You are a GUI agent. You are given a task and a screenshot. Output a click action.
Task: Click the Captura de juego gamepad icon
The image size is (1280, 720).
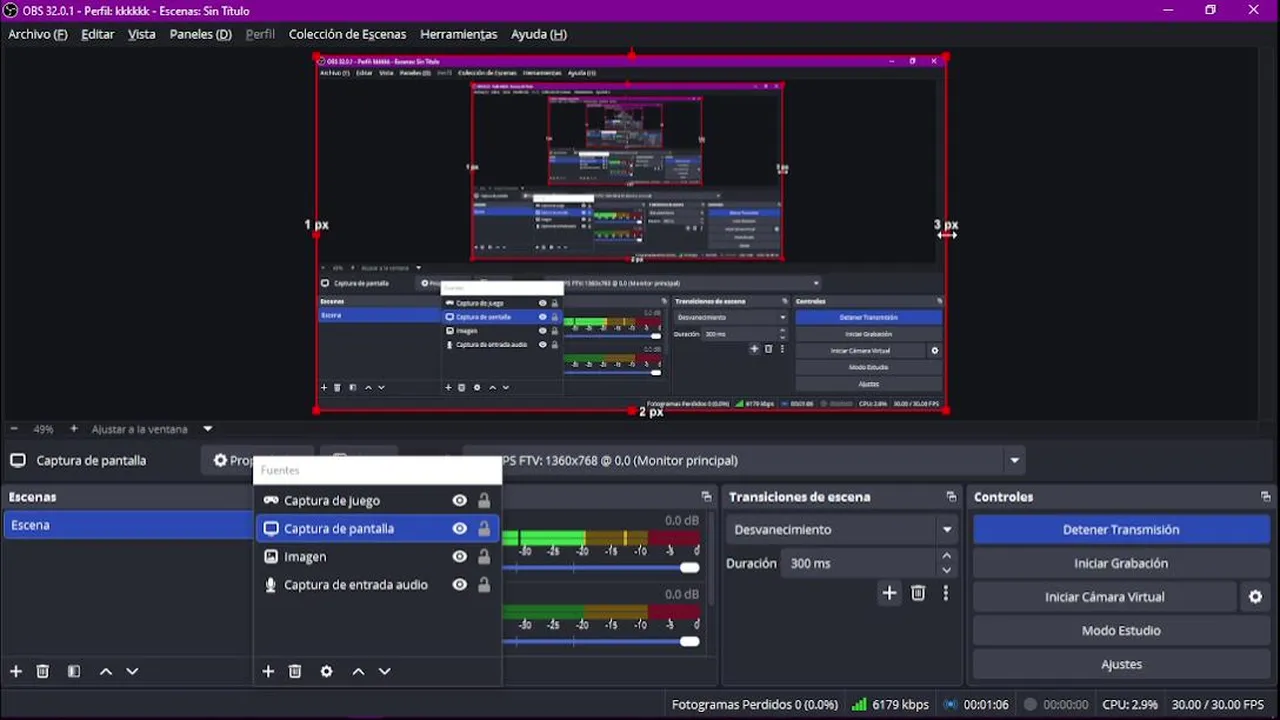(x=270, y=501)
